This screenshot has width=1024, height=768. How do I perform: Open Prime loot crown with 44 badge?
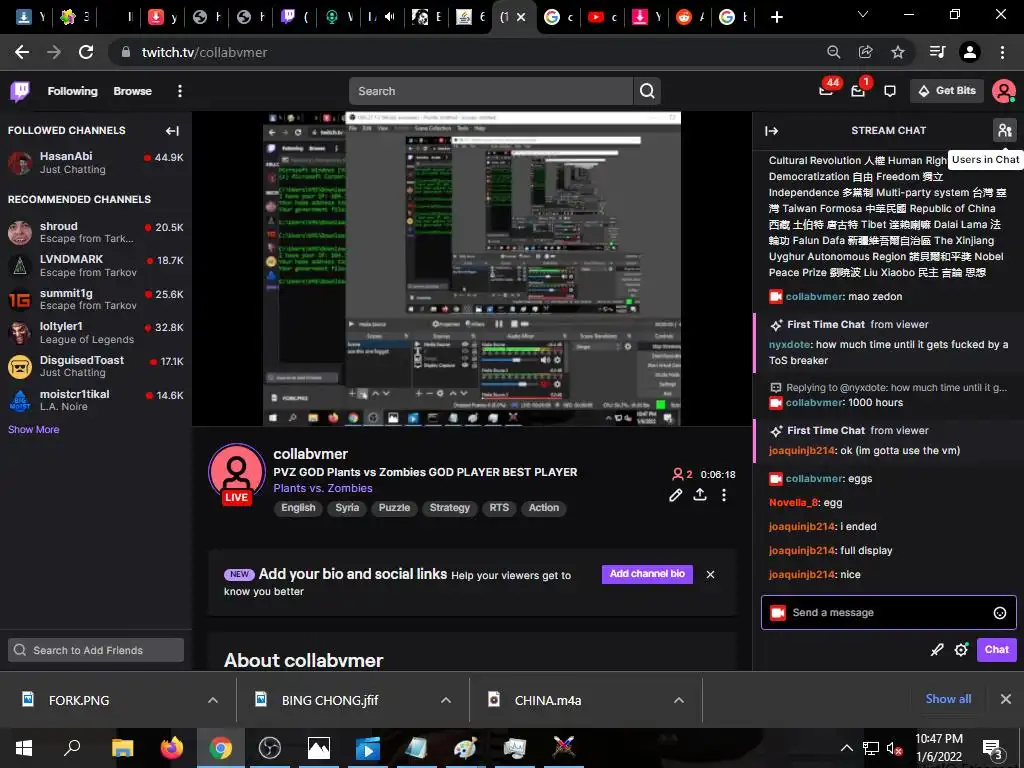point(826,91)
